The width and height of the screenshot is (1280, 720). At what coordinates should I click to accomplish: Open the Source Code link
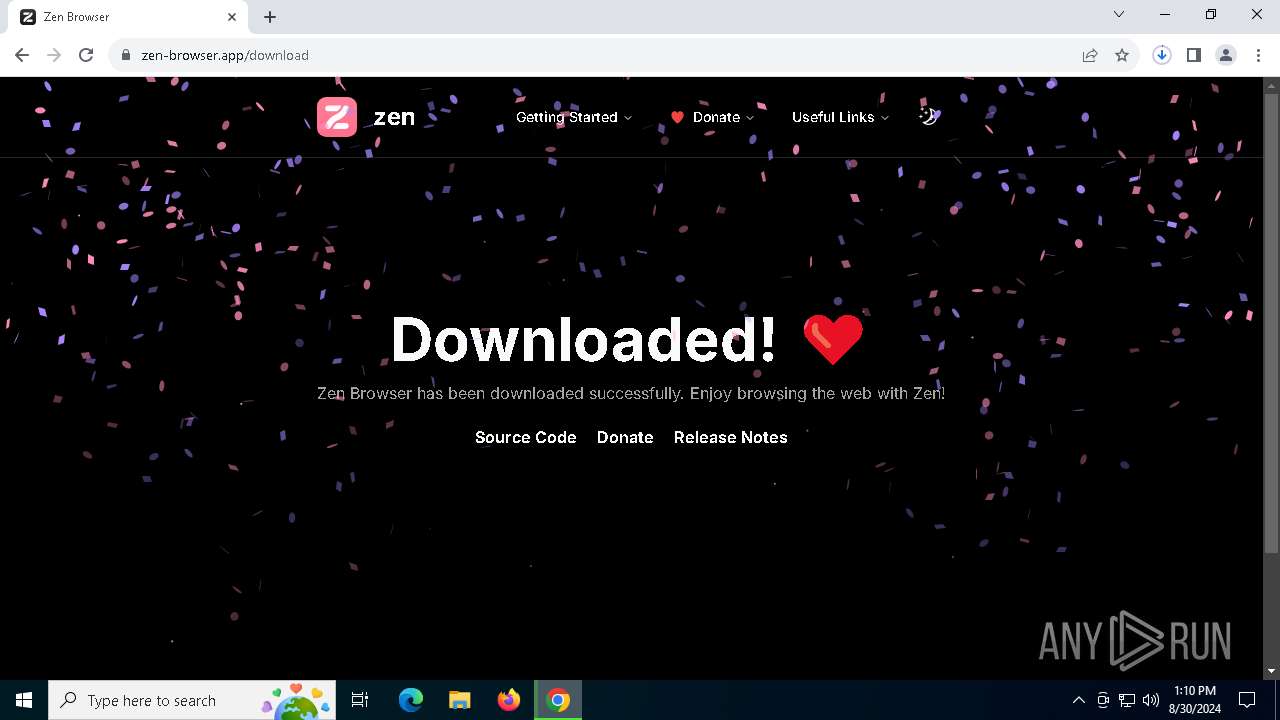click(526, 437)
